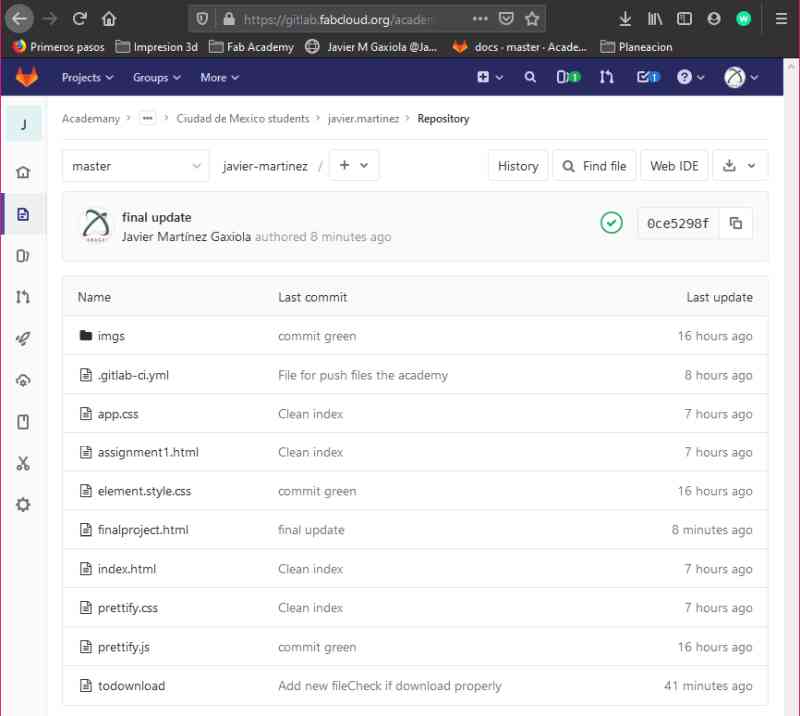Open commit hash 0ce5298f
Viewport: 800px width, 716px height.
pos(678,223)
